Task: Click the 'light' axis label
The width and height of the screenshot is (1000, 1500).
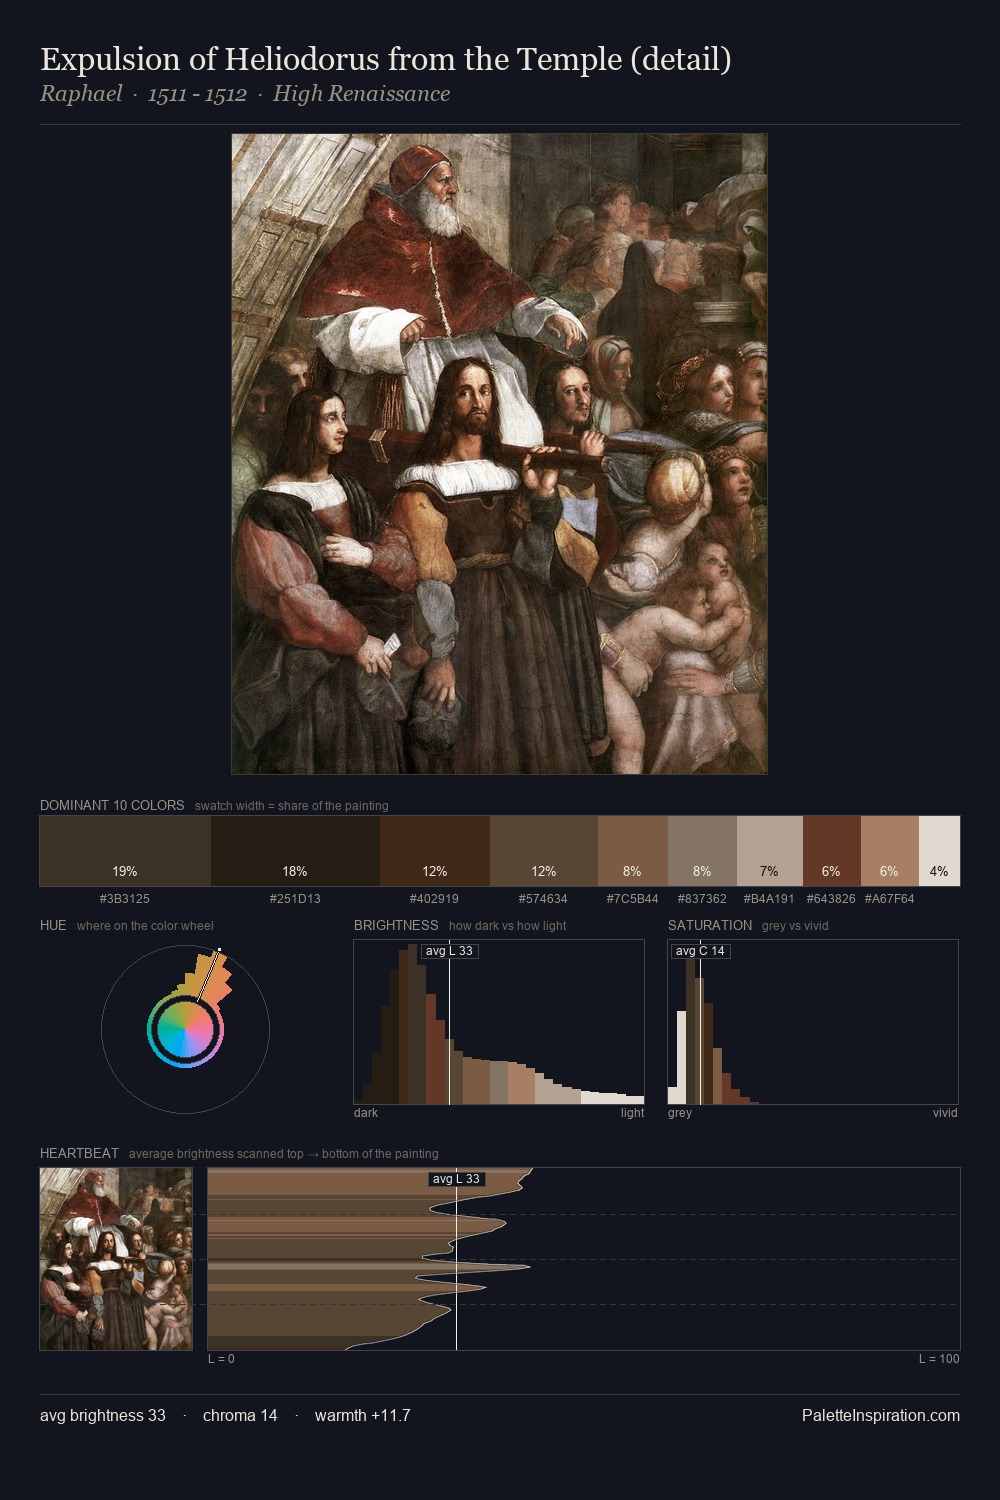Action: (633, 1113)
